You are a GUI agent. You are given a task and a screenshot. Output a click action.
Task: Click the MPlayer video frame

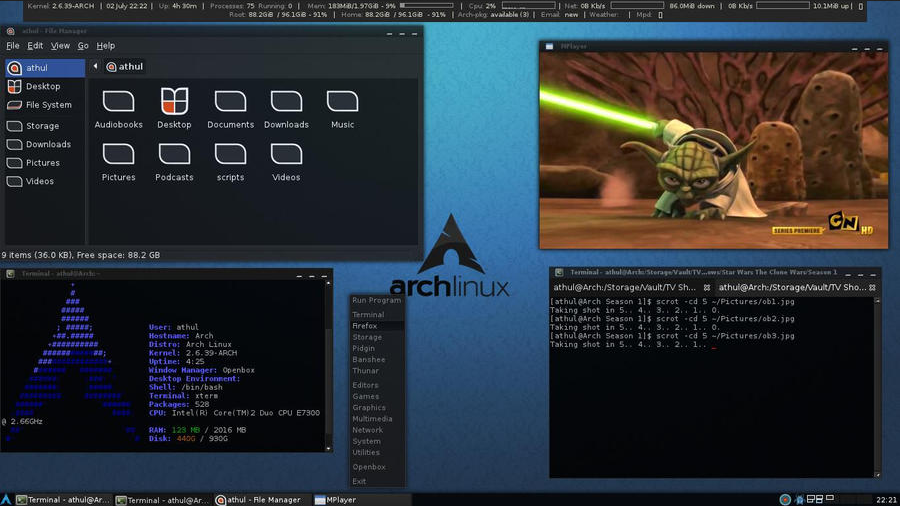[713, 150]
